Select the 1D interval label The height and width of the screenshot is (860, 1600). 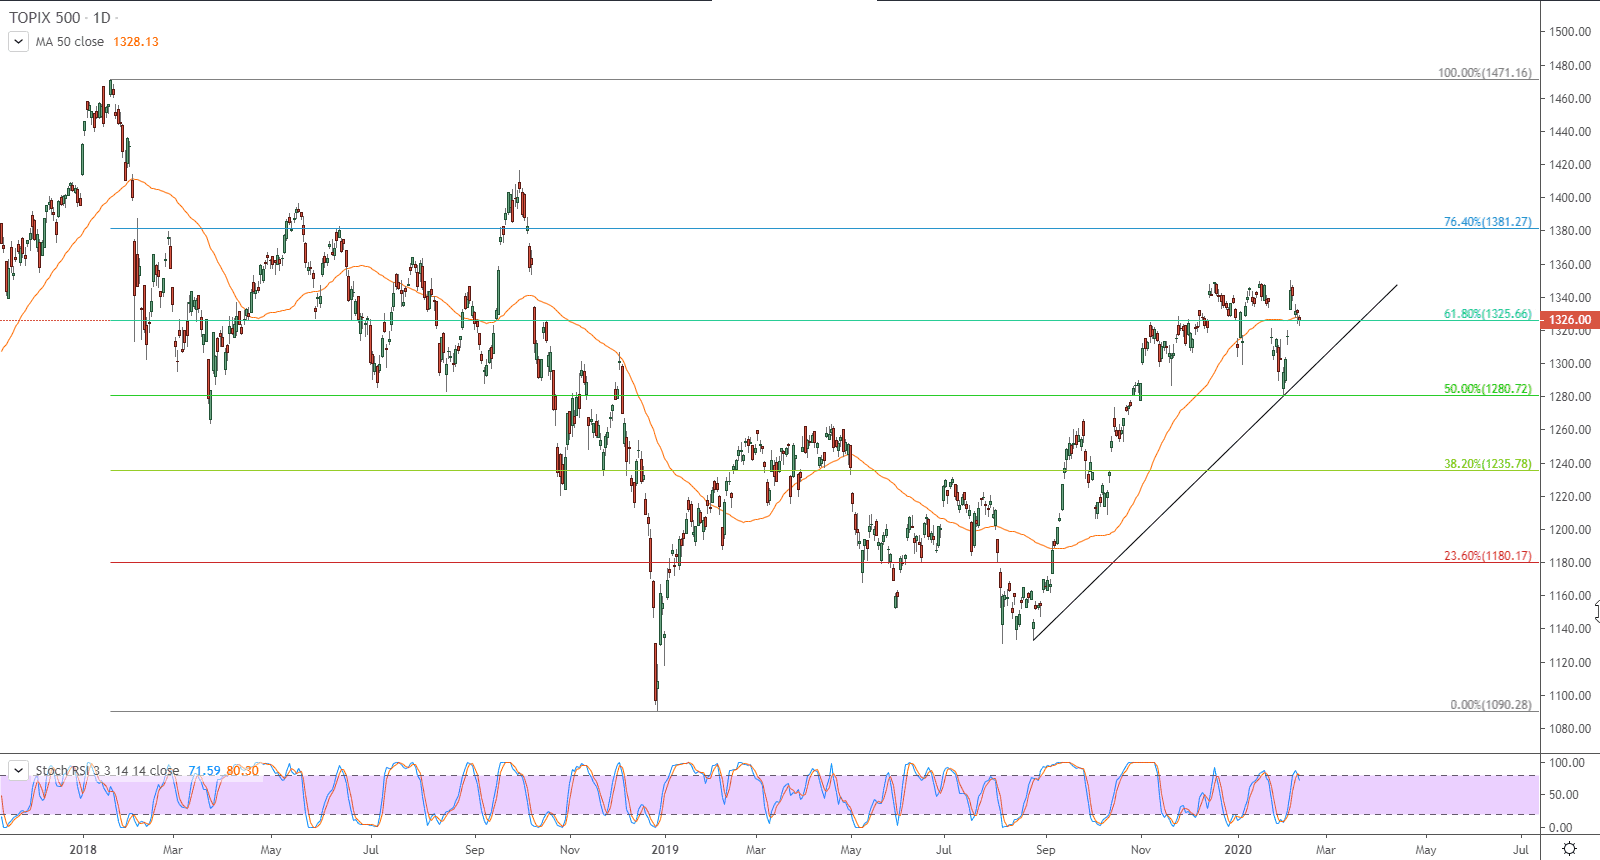click(102, 18)
